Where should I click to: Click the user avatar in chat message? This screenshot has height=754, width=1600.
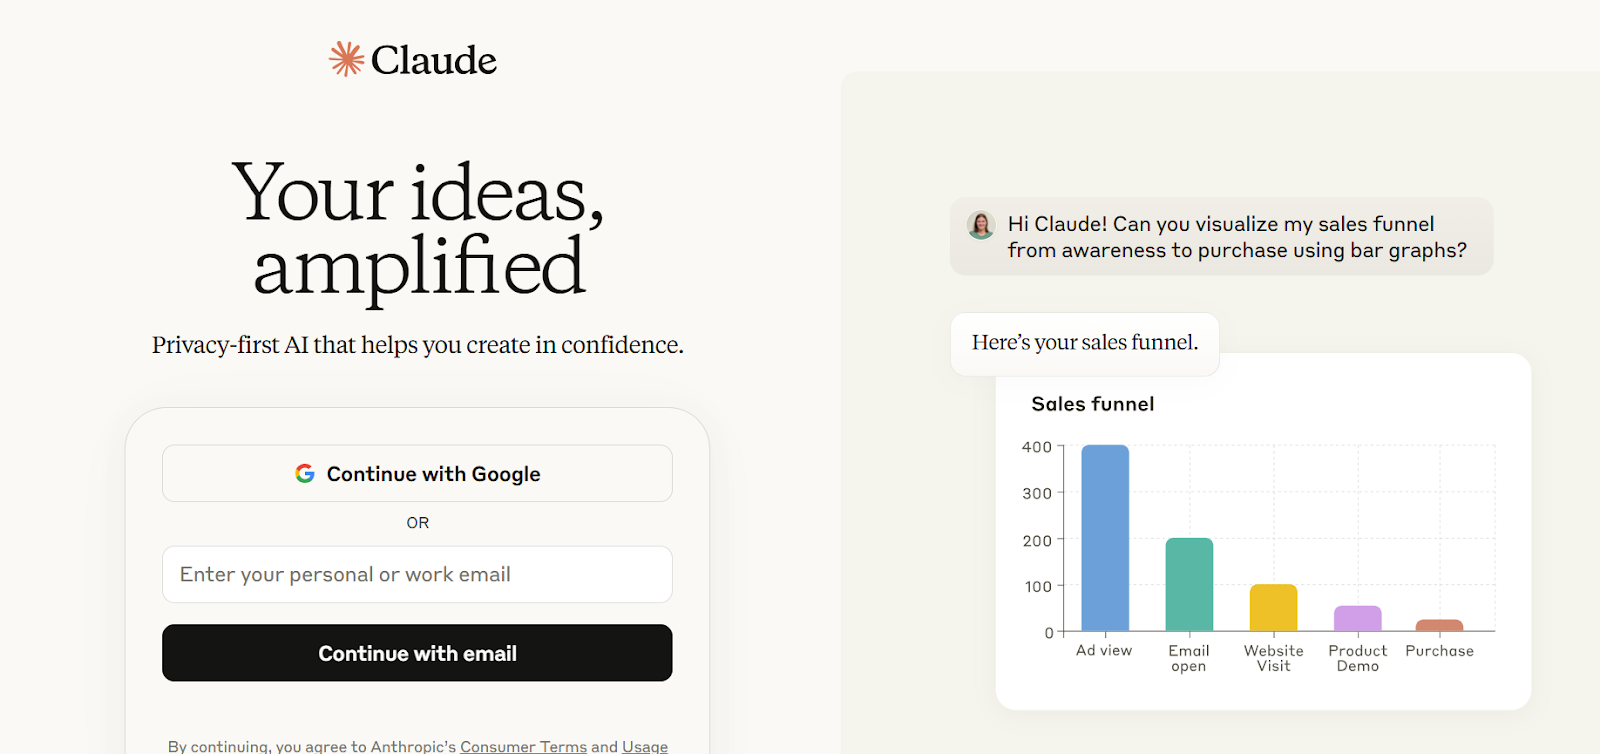(981, 225)
